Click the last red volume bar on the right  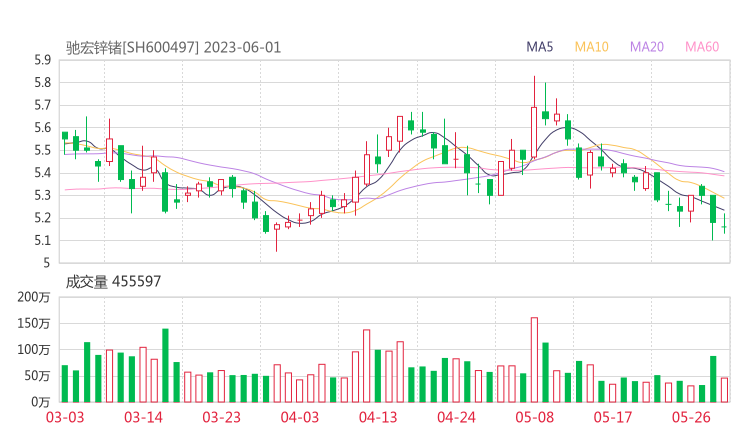tap(724, 390)
